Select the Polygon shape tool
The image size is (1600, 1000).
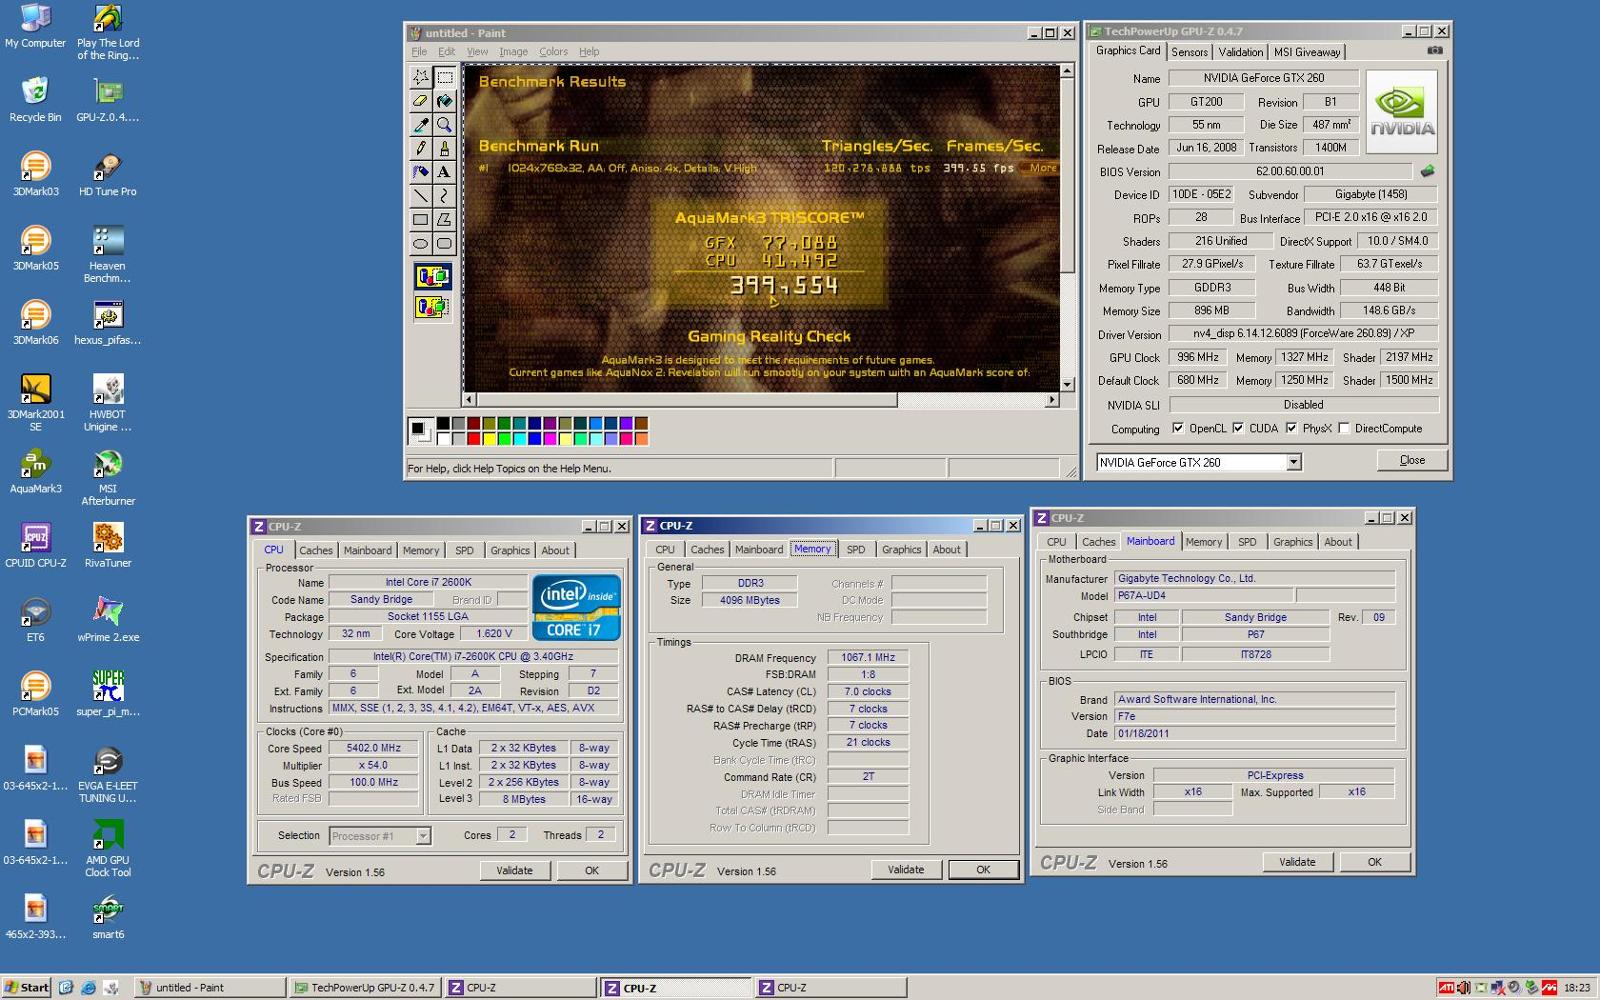pos(444,220)
